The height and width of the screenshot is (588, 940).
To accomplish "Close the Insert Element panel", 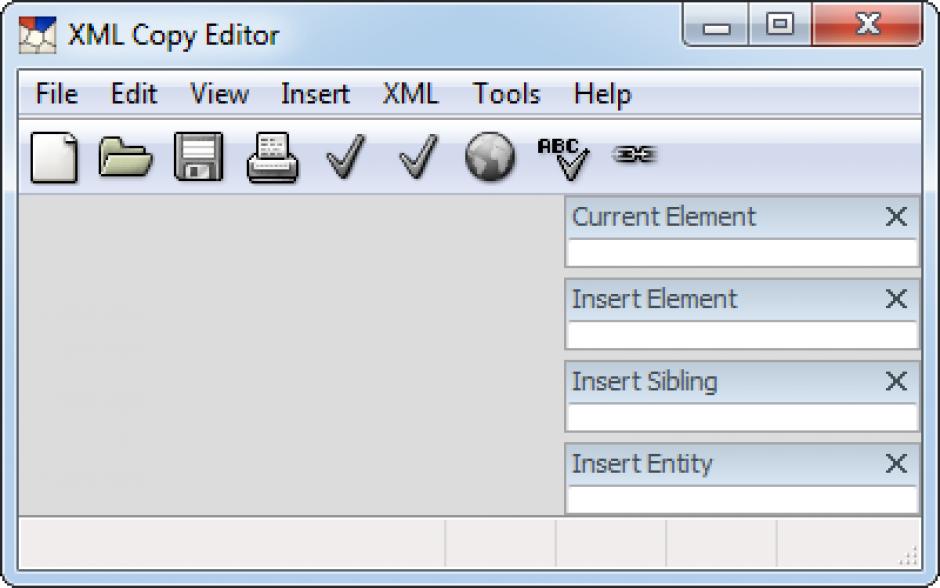I will 896,298.
